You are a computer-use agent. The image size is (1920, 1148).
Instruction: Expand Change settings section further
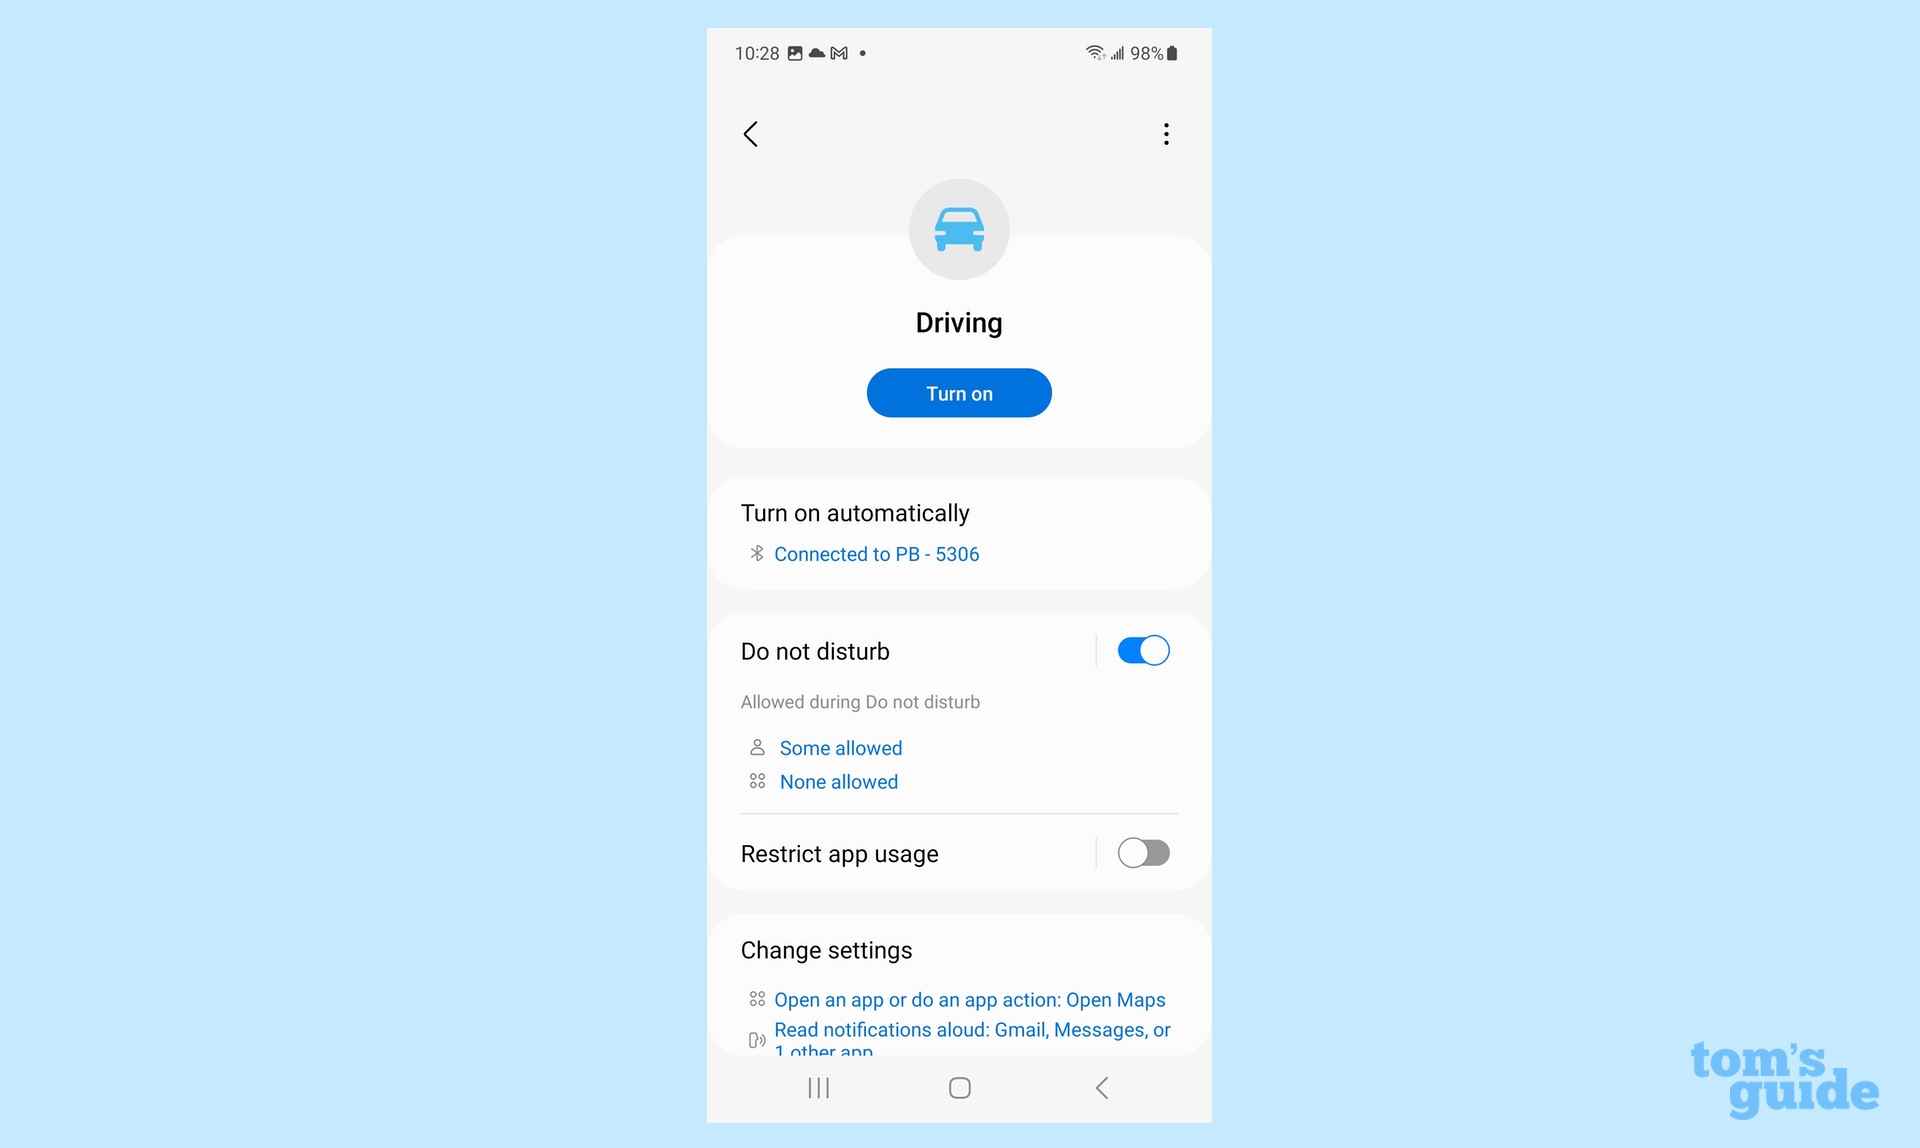click(825, 948)
